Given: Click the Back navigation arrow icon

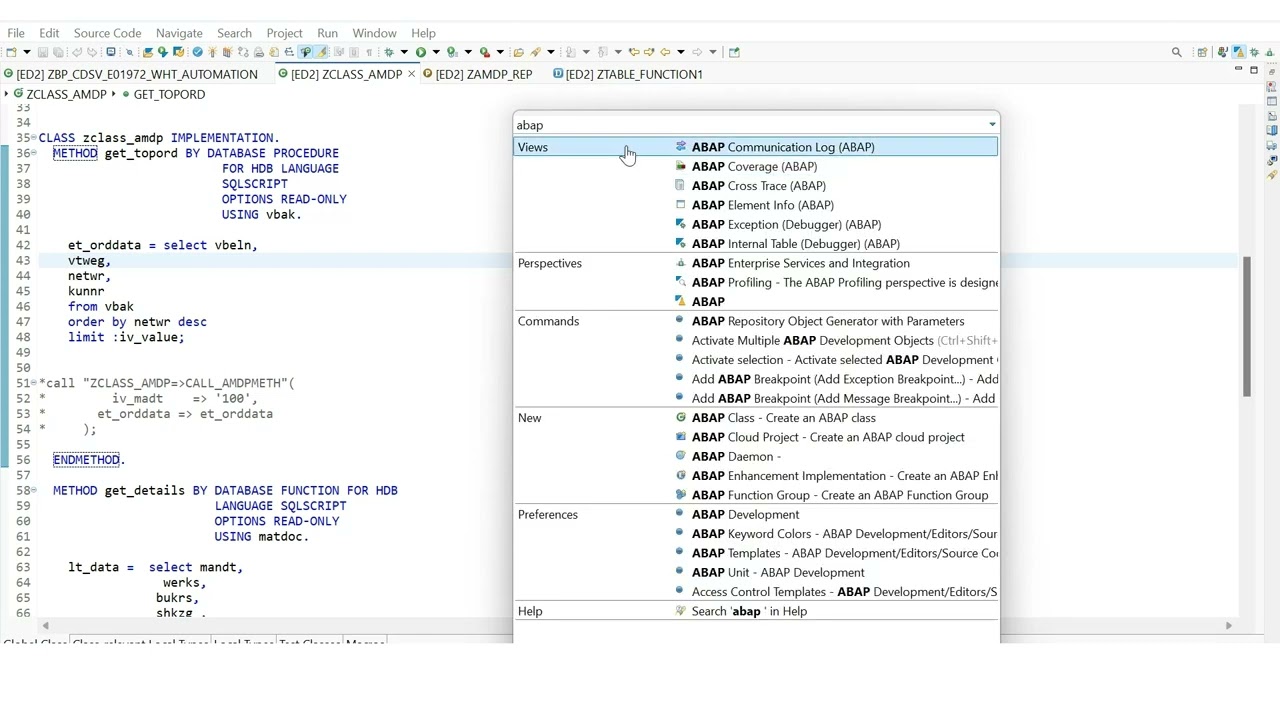Looking at the screenshot, I should pyautogui.click(x=666, y=52).
